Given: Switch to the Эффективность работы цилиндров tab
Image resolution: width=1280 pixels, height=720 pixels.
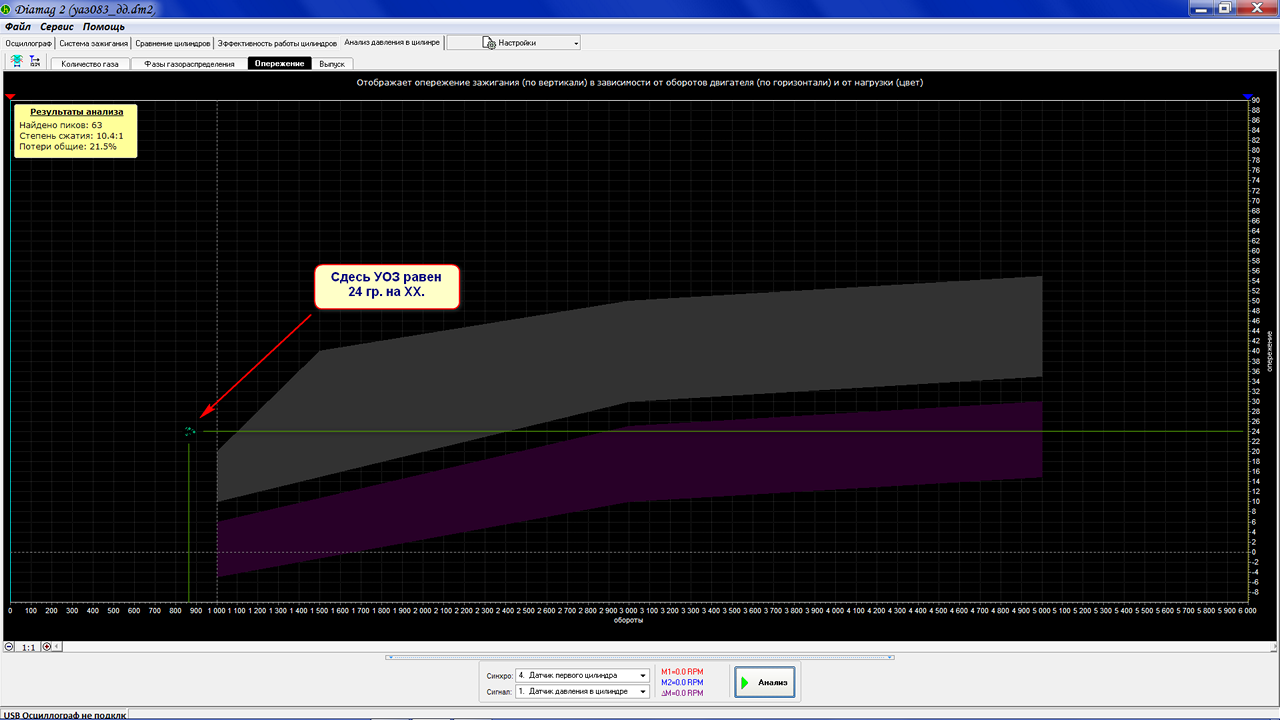Looking at the screenshot, I should (x=277, y=43).
